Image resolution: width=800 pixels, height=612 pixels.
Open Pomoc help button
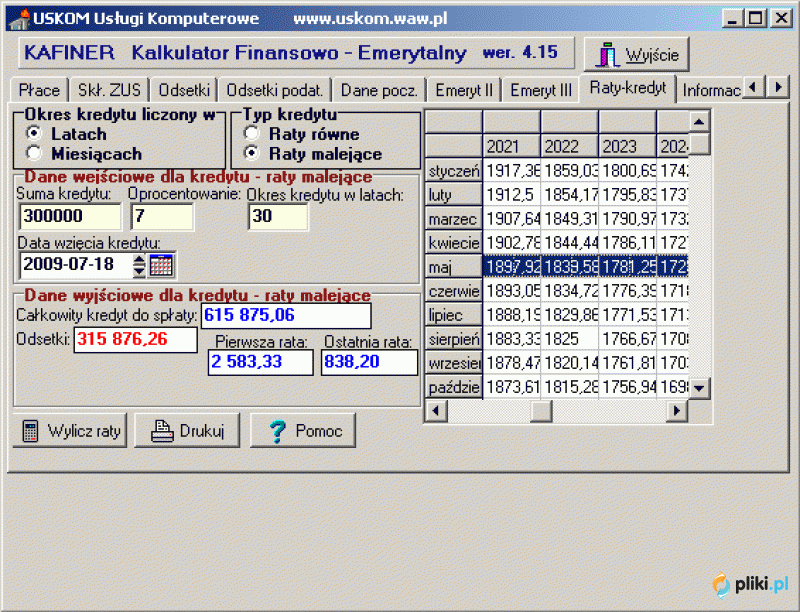click(303, 431)
